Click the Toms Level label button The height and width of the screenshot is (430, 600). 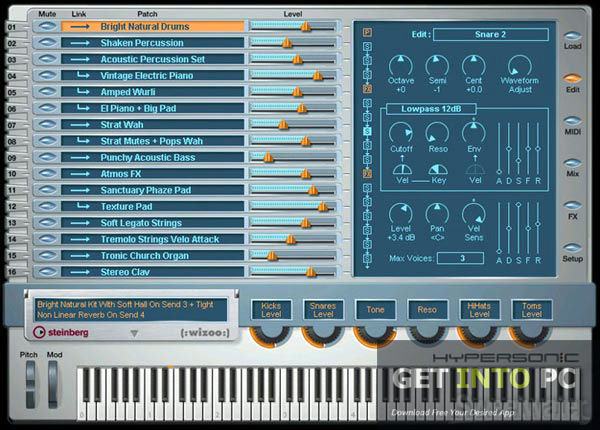click(x=531, y=310)
